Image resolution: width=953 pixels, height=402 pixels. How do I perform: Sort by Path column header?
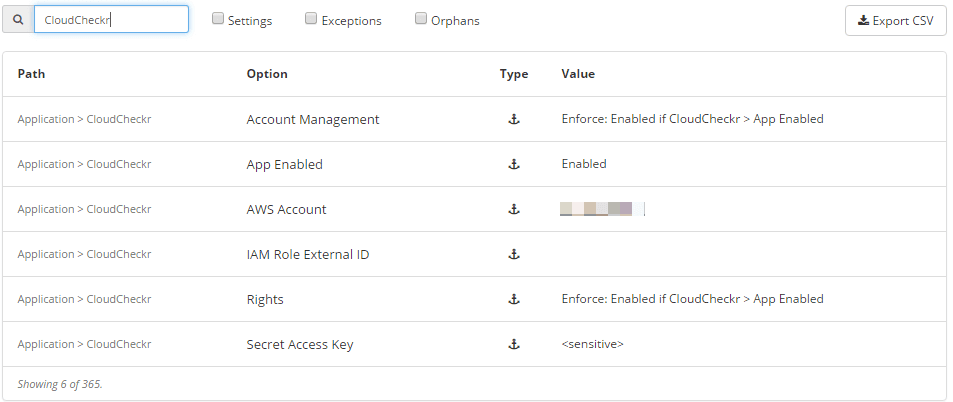click(31, 74)
